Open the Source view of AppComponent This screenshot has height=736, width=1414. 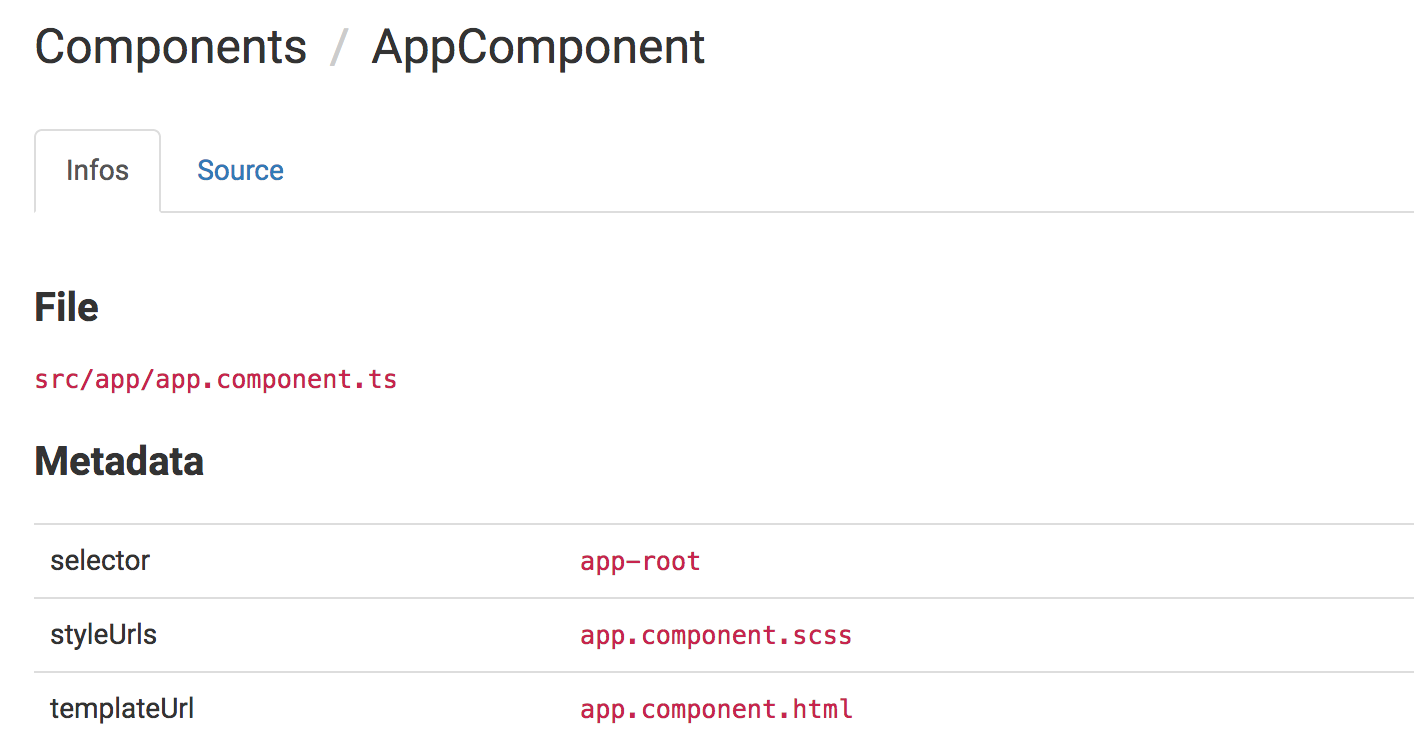[240, 170]
